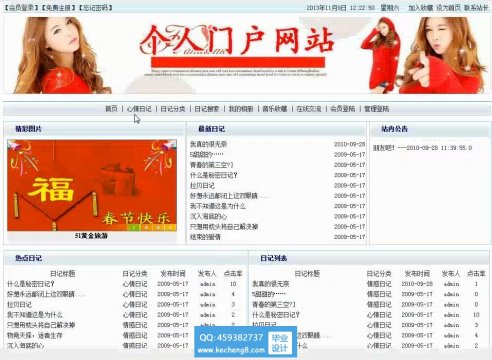492x360 pixels.
Task: Open the 忘记密码 forgot password link
Action: pyautogui.click(x=95, y=7)
